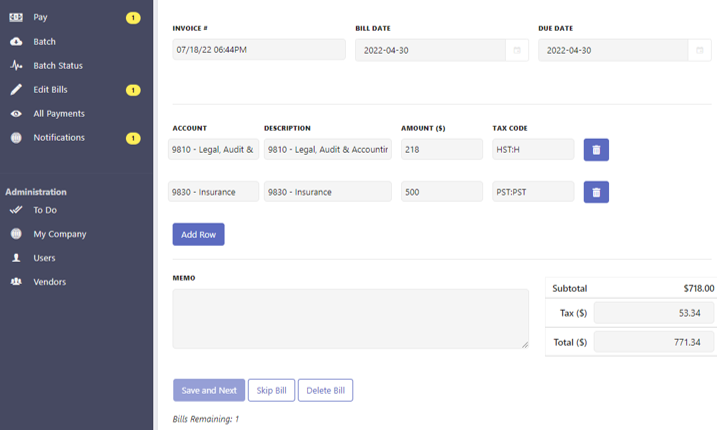Click the AMOUNT ($) column header
This screenshot has width=717, height=430.
click(x=423, y=129)
